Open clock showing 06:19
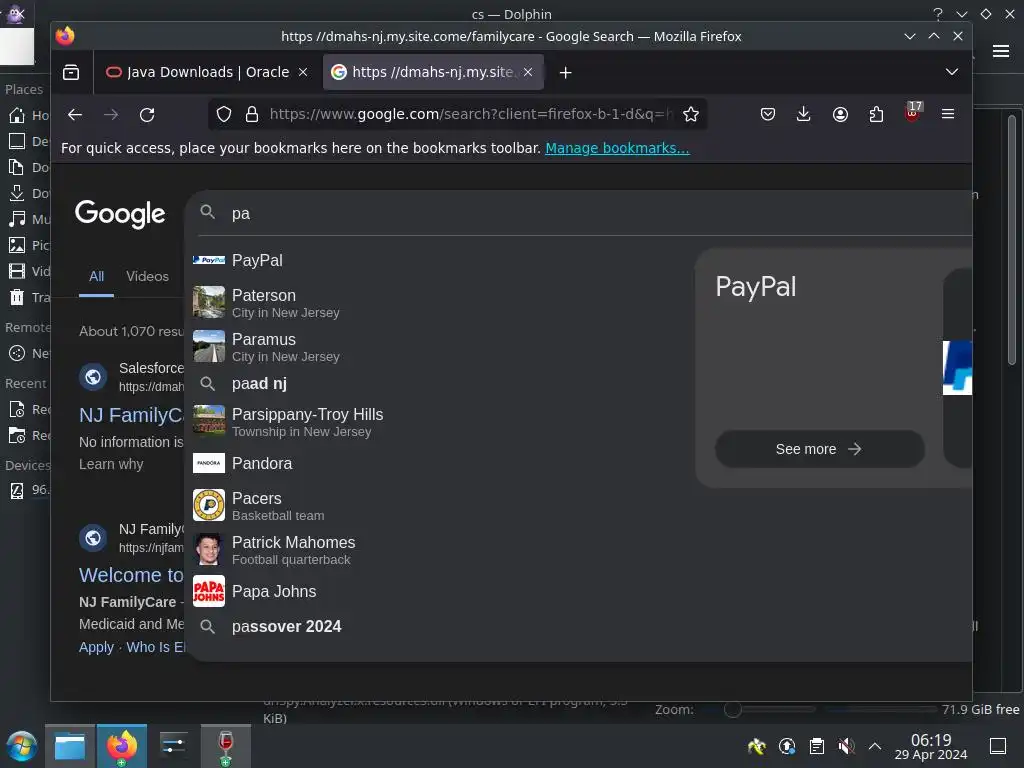The height and width of the screenshot is (768, 1024). pyautogui.click(x=931, y=746)
